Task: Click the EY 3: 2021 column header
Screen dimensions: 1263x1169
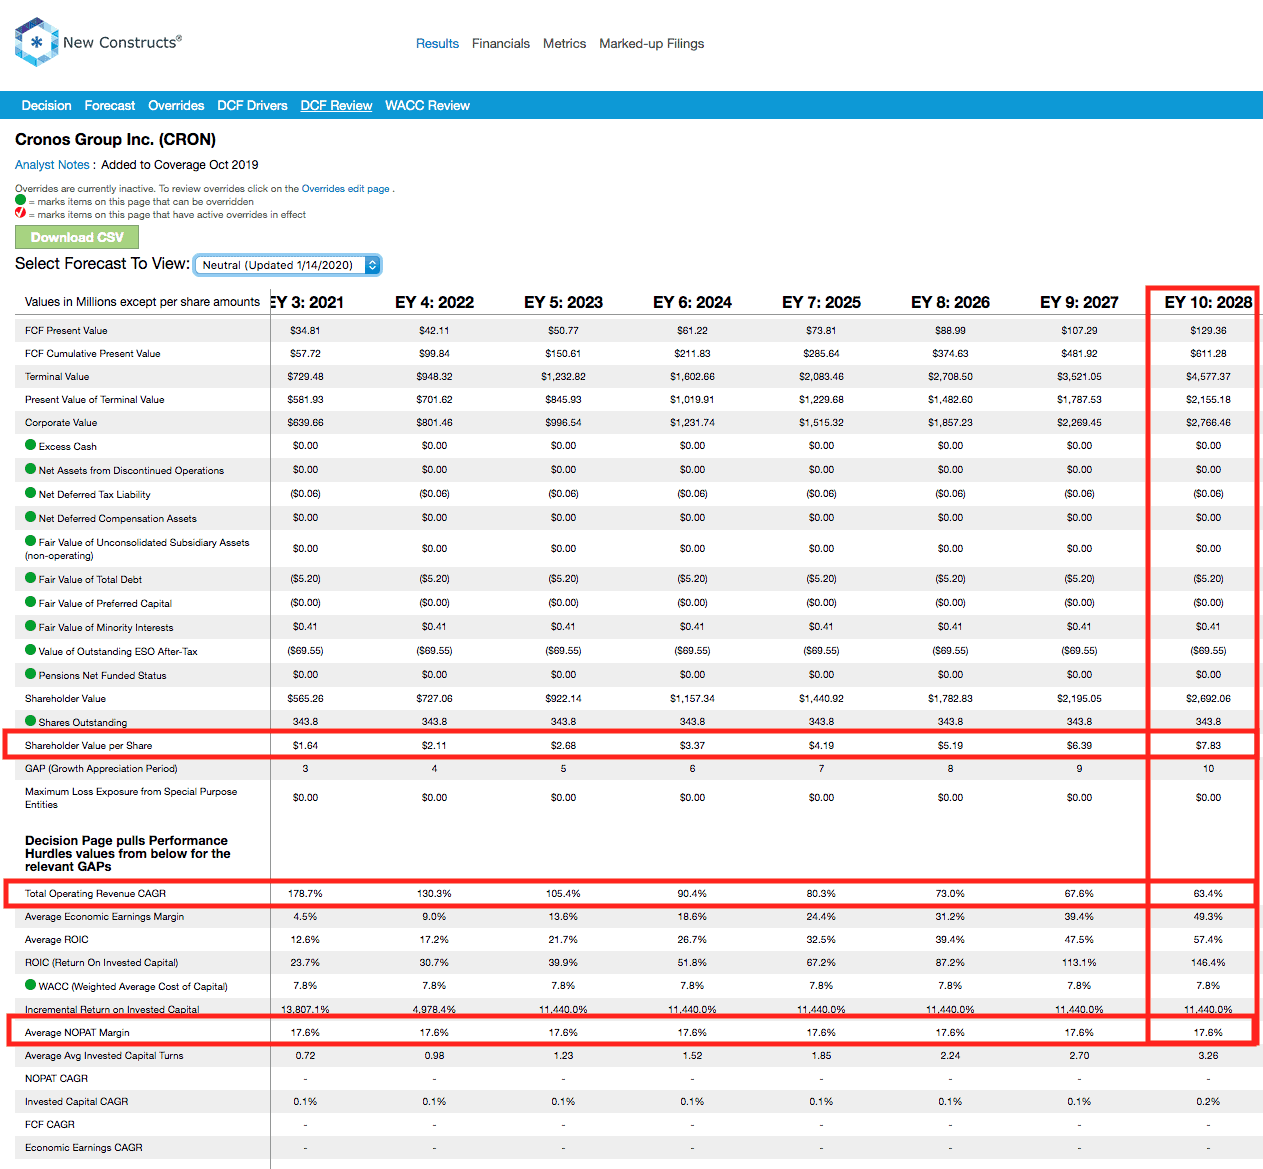Action: point(308,302)
